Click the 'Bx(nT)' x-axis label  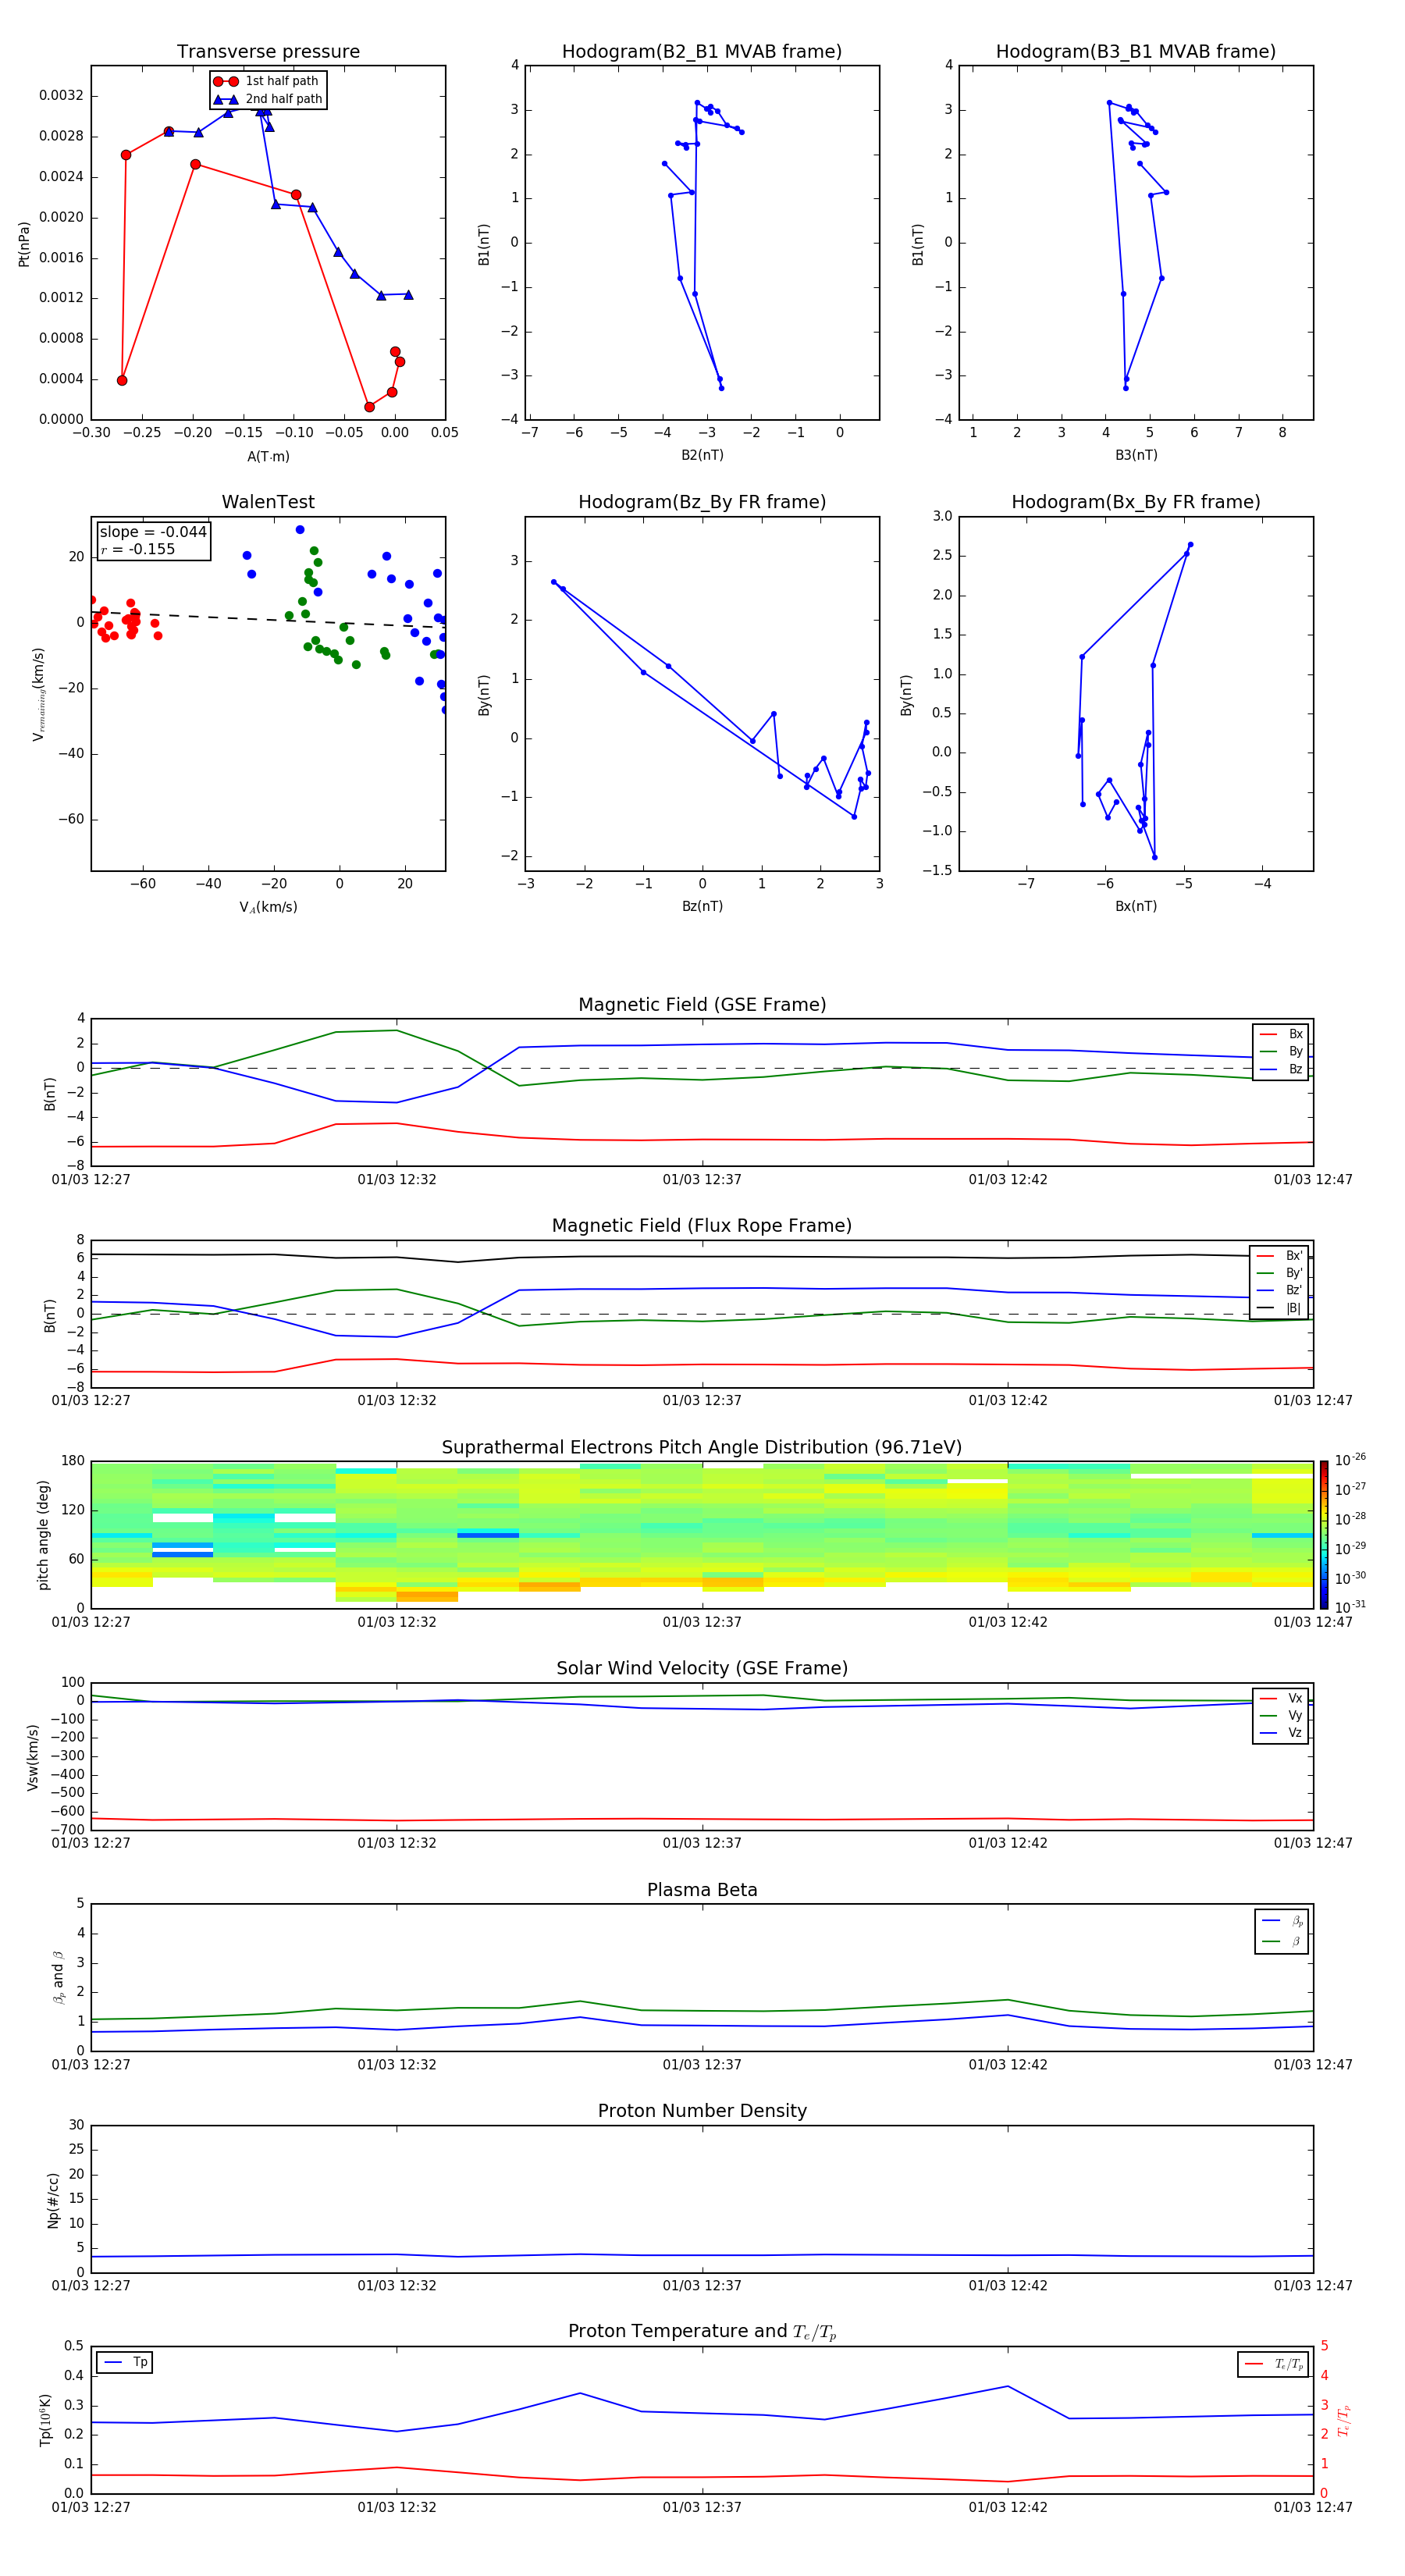[x=1136, y=906]
